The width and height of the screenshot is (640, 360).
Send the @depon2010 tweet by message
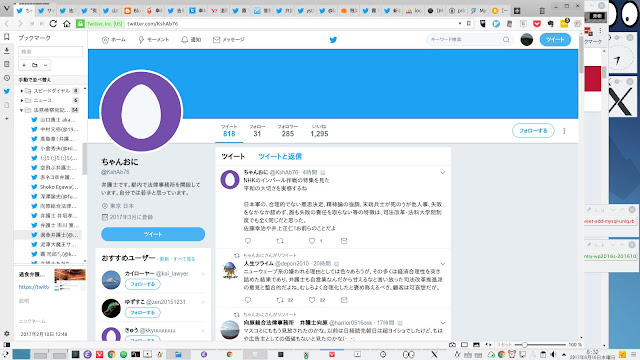(x=344, y=300)
